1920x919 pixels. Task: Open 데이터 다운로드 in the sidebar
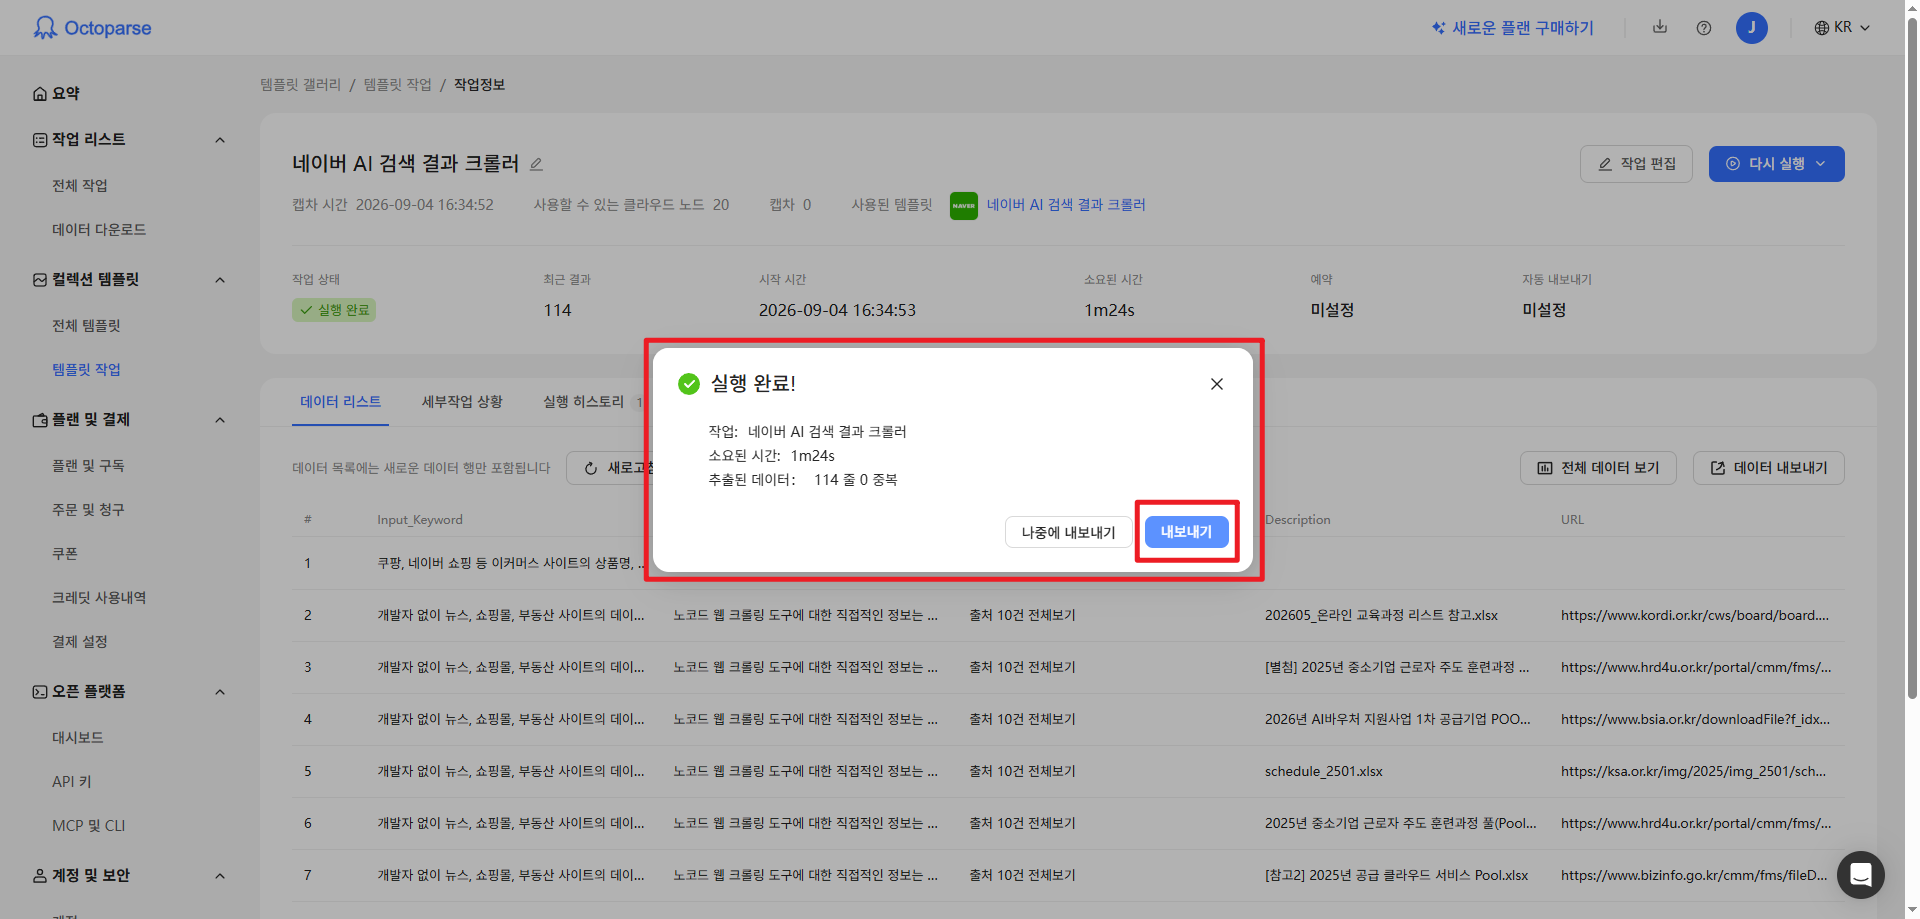(x=99, y=230)
